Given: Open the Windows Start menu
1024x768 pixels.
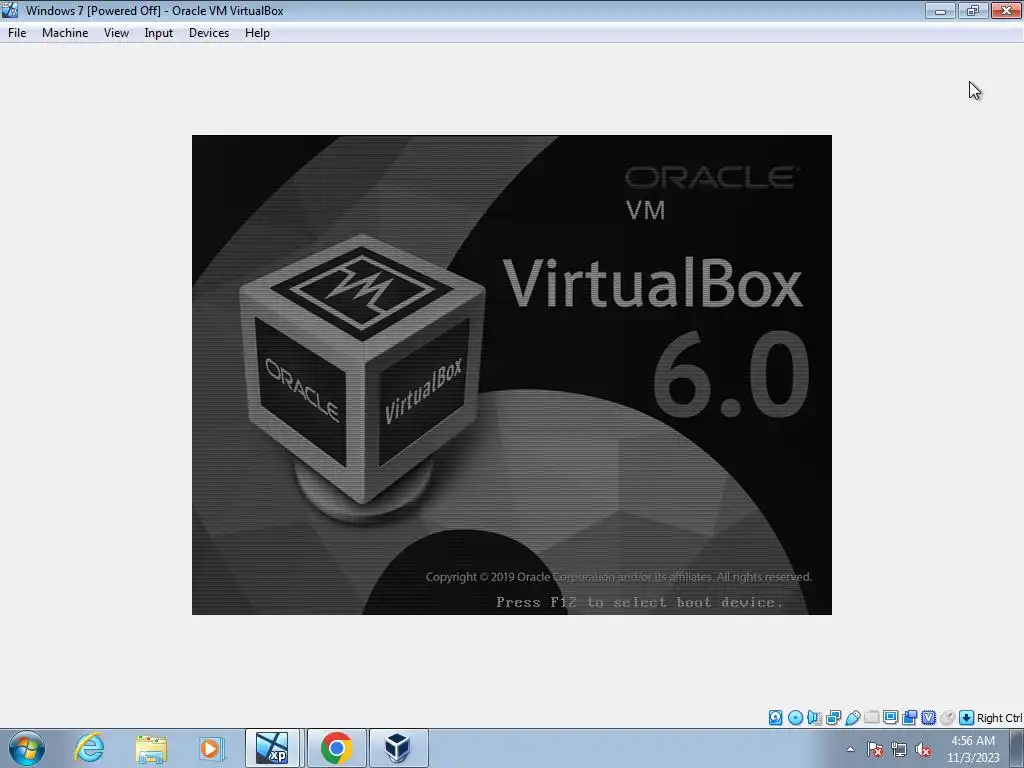Looking at the screenshot, I should [x=27, y=748].
